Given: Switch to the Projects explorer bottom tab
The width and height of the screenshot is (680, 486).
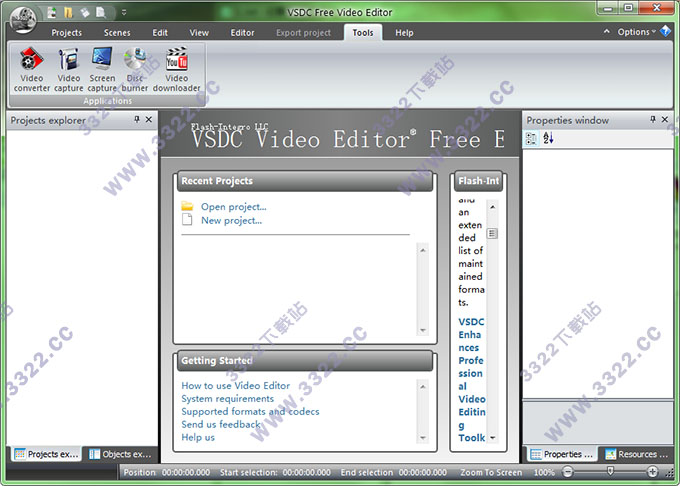Looking at the screenshot, I should pos(46,454).
